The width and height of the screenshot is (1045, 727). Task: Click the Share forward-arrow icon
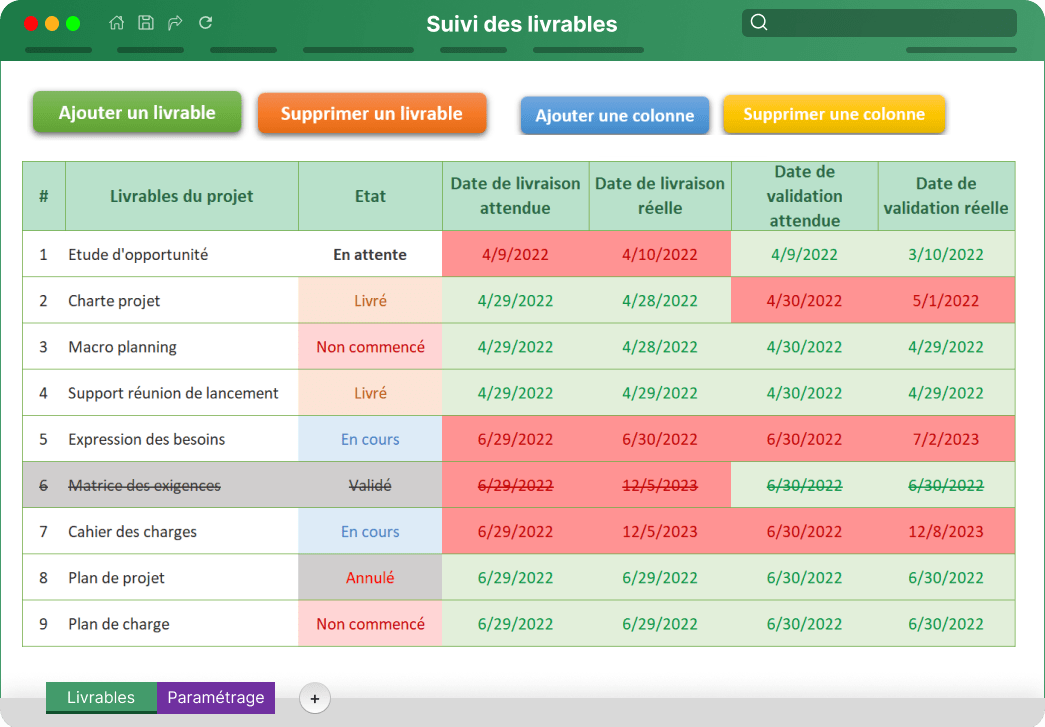pyautogui.click(x=174, y=22)
